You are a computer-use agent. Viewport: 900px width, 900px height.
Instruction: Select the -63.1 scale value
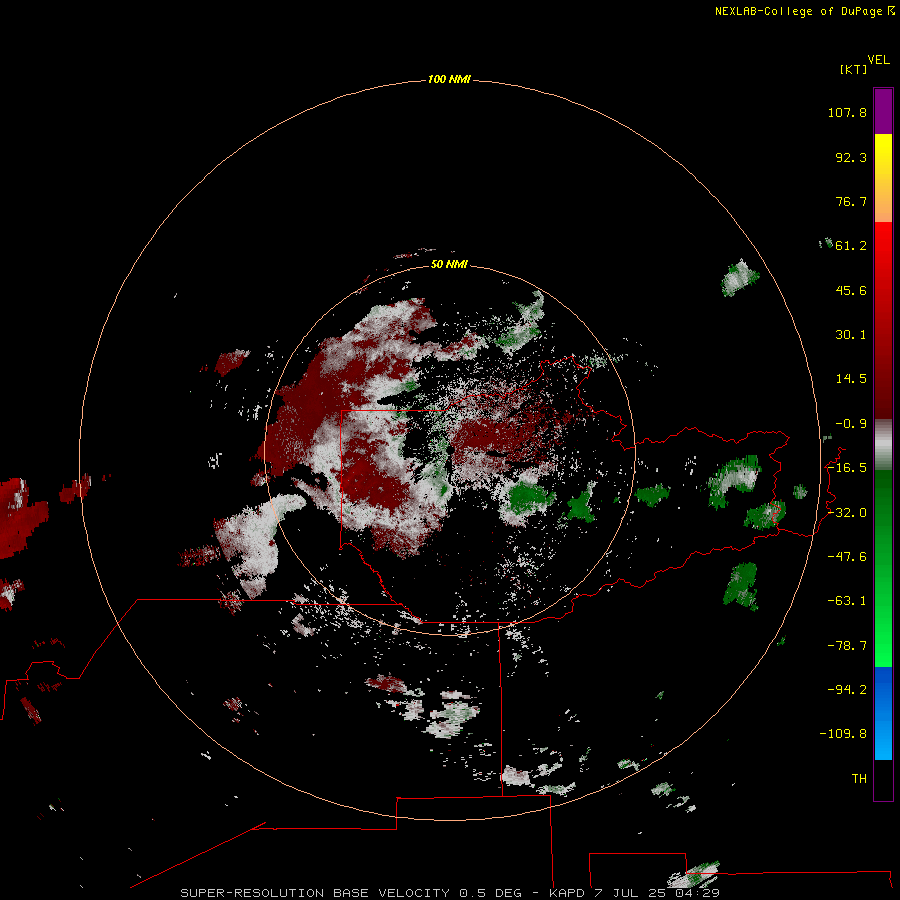point(847,601)
